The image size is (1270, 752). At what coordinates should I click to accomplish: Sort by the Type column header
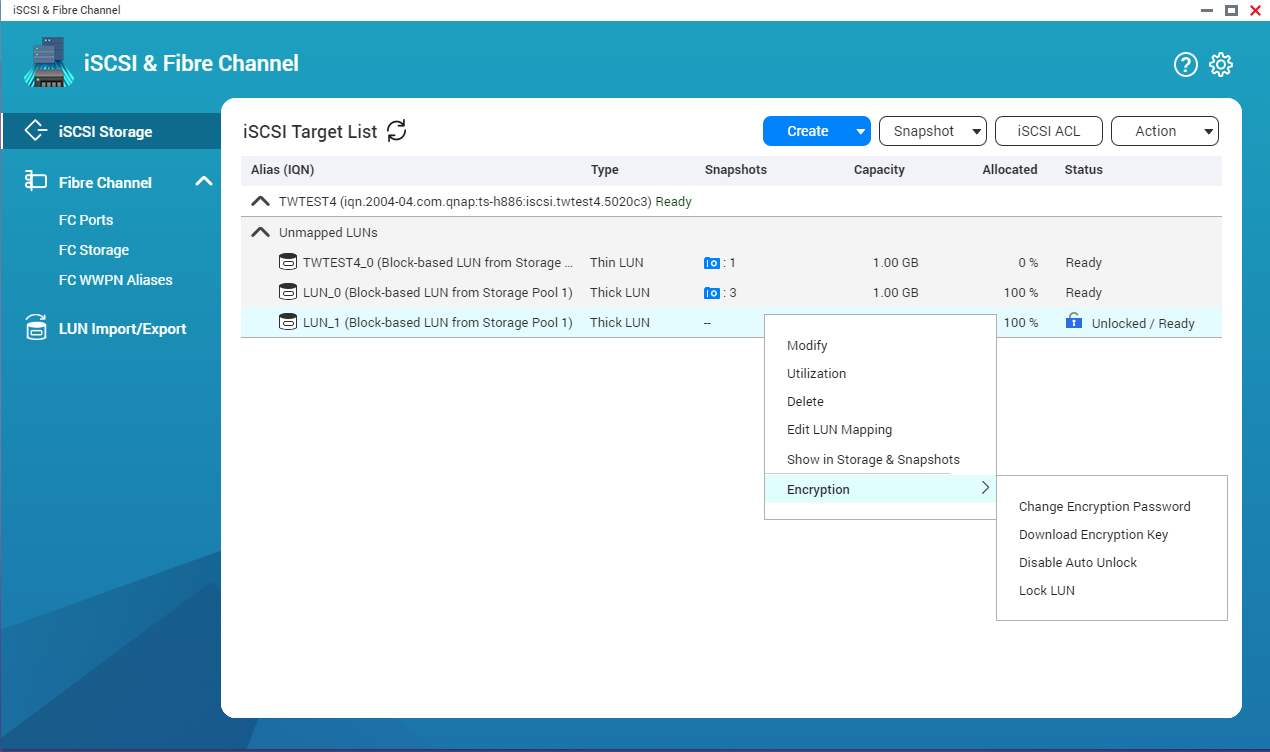(605, 170)
